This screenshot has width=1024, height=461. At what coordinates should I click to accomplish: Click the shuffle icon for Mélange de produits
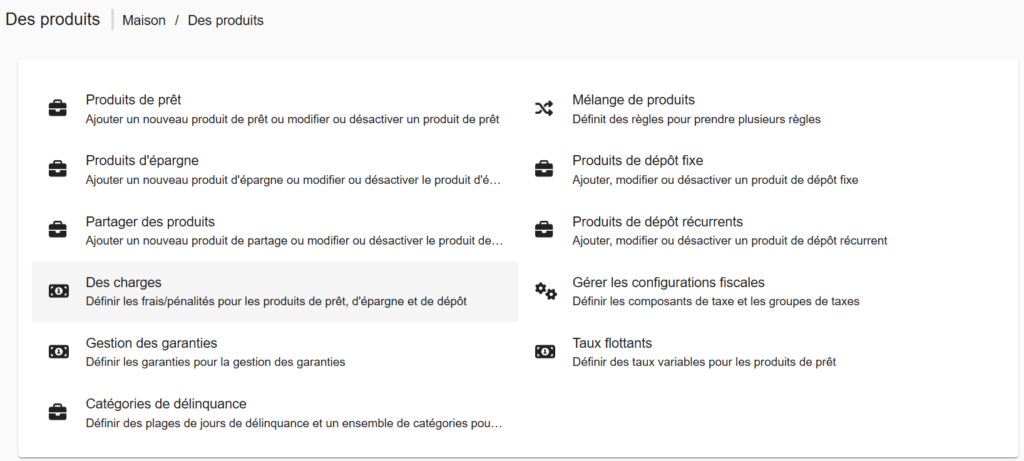(x=544, y=109)
